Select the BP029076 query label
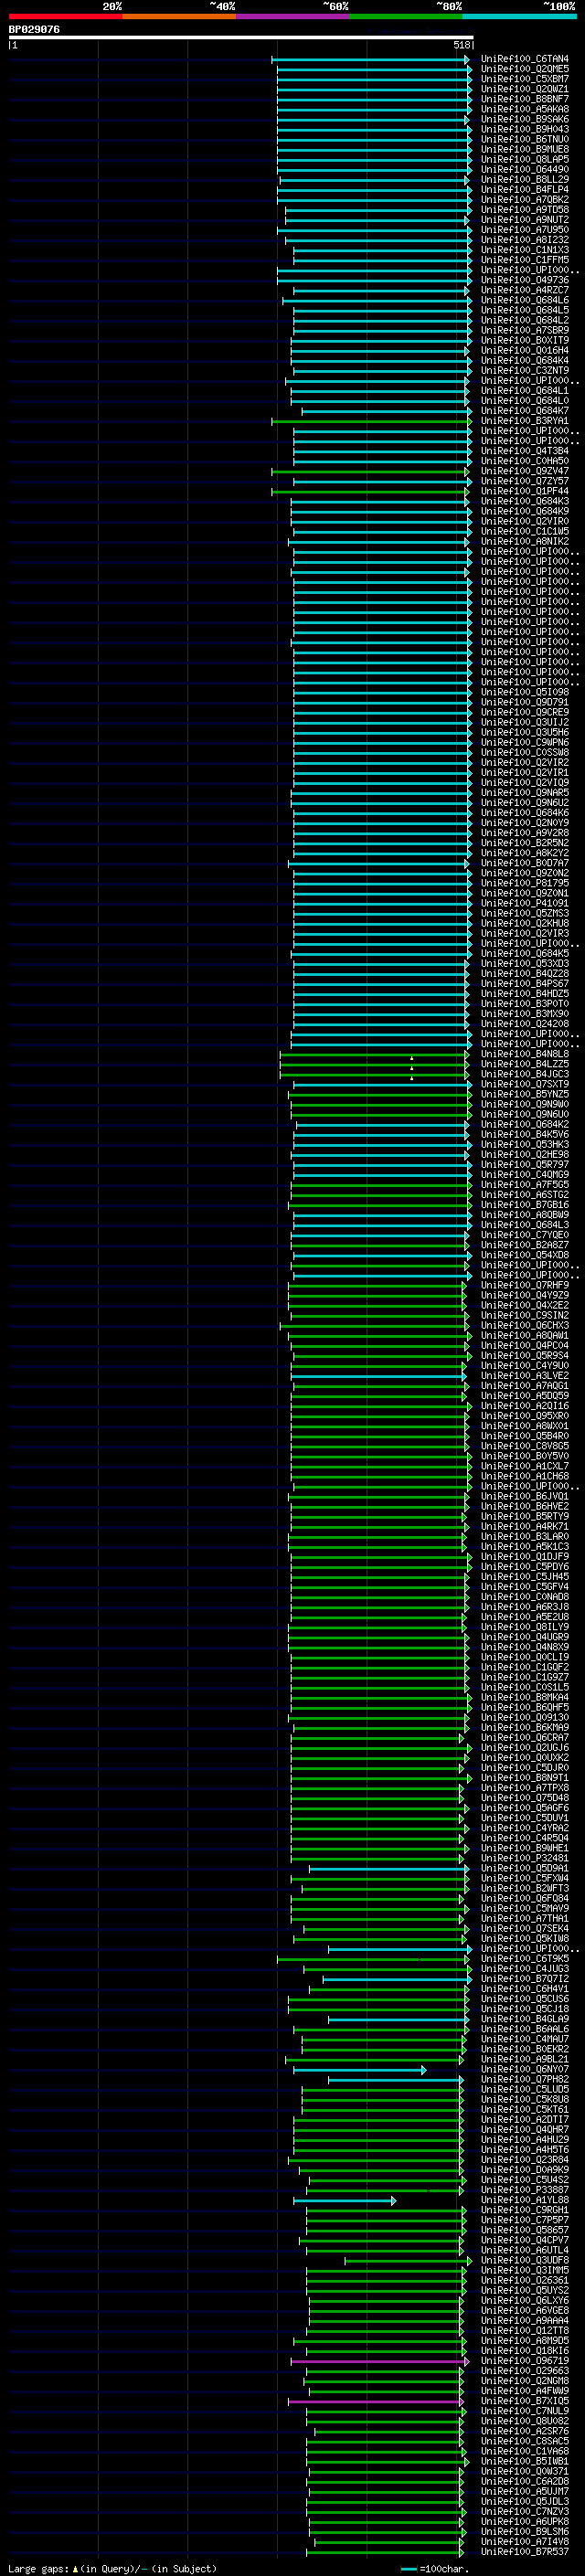585x2576 pixels. click(34, 30)
